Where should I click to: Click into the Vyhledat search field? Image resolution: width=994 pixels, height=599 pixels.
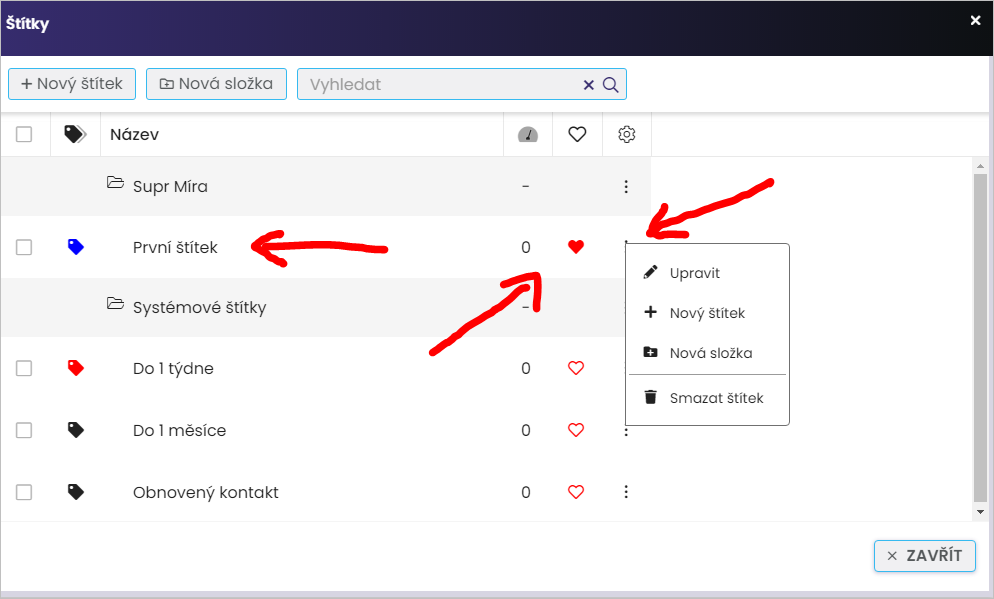440,85
